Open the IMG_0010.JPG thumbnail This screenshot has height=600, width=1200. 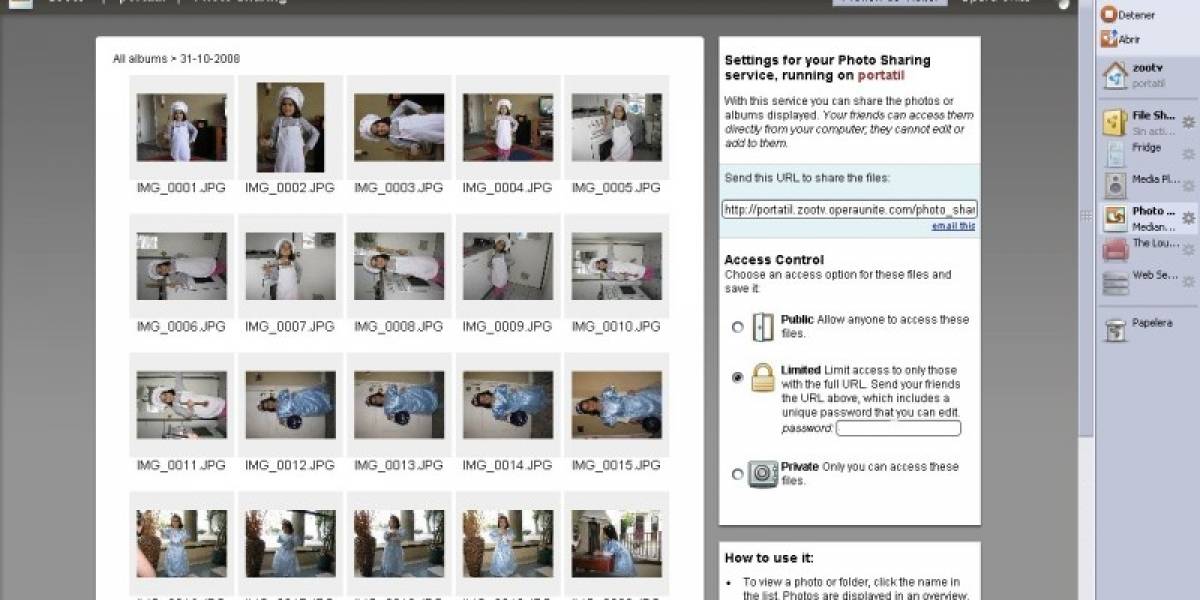click(617, 267)
